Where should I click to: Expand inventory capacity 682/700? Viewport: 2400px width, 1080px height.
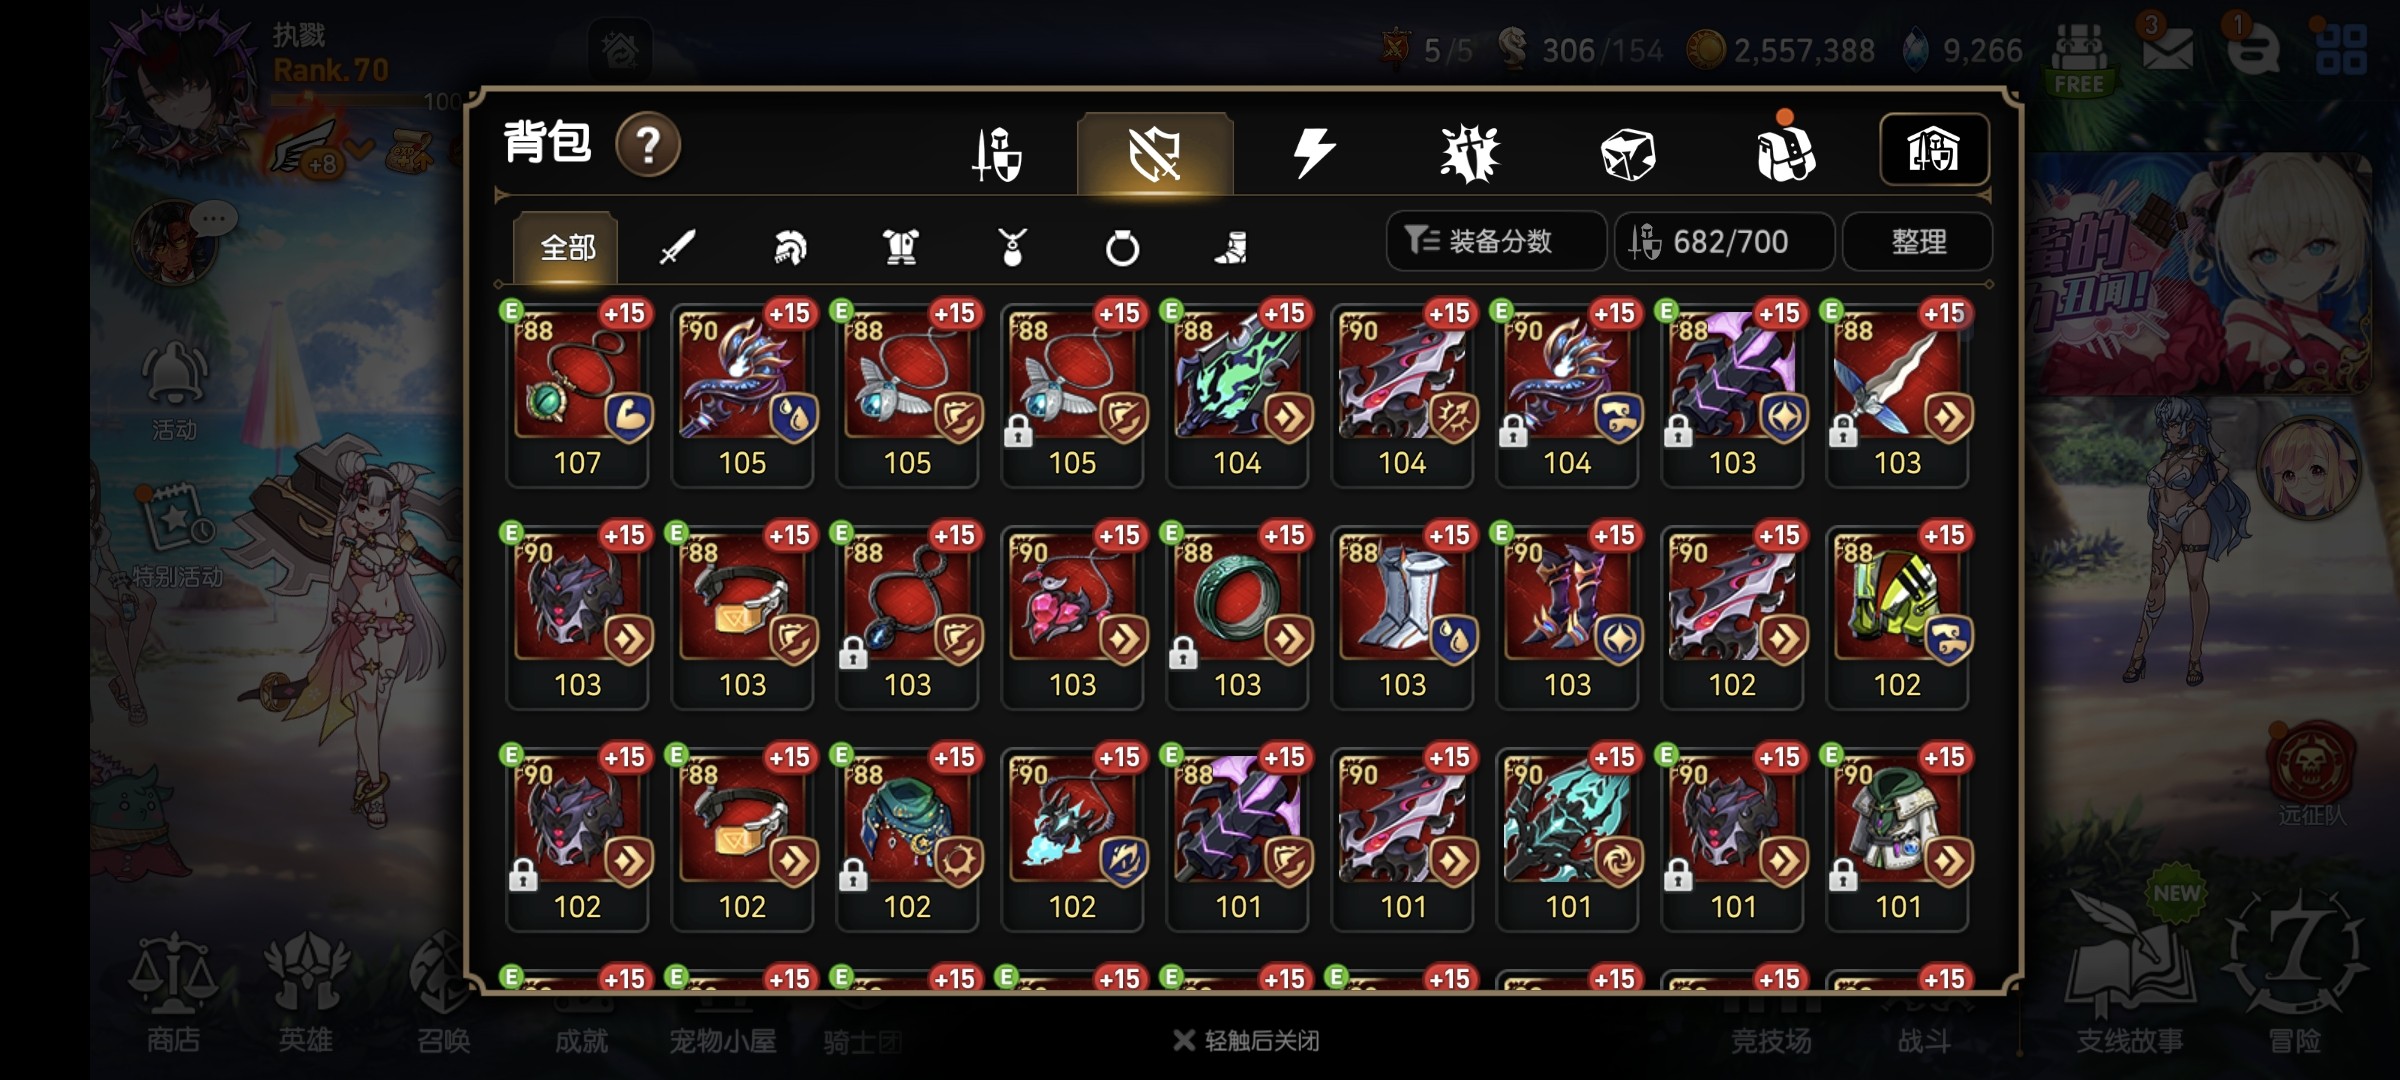[x=1725, y=241]
